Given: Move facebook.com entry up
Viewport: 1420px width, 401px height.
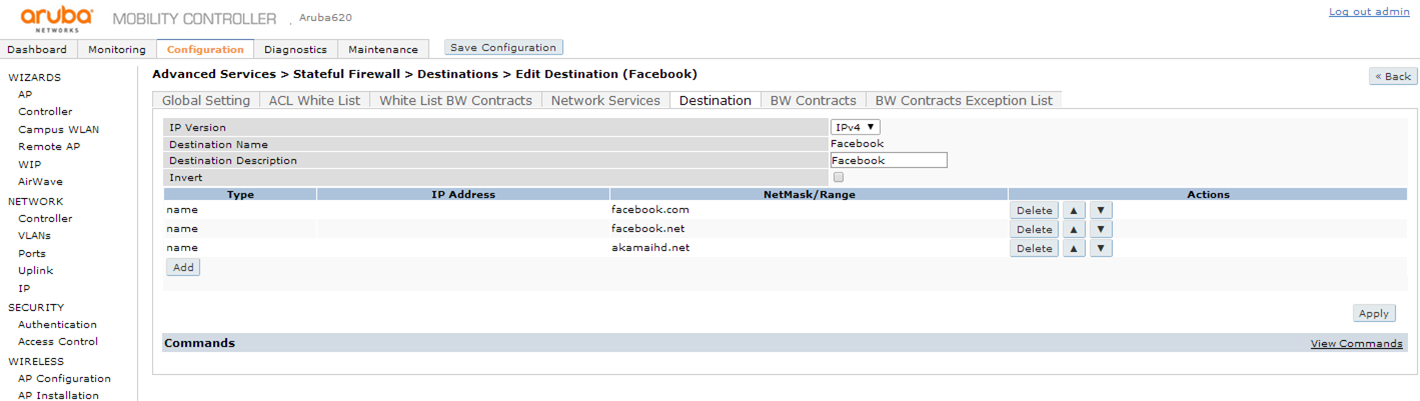Looking at the screenshot, I should tap(1074, 210).
